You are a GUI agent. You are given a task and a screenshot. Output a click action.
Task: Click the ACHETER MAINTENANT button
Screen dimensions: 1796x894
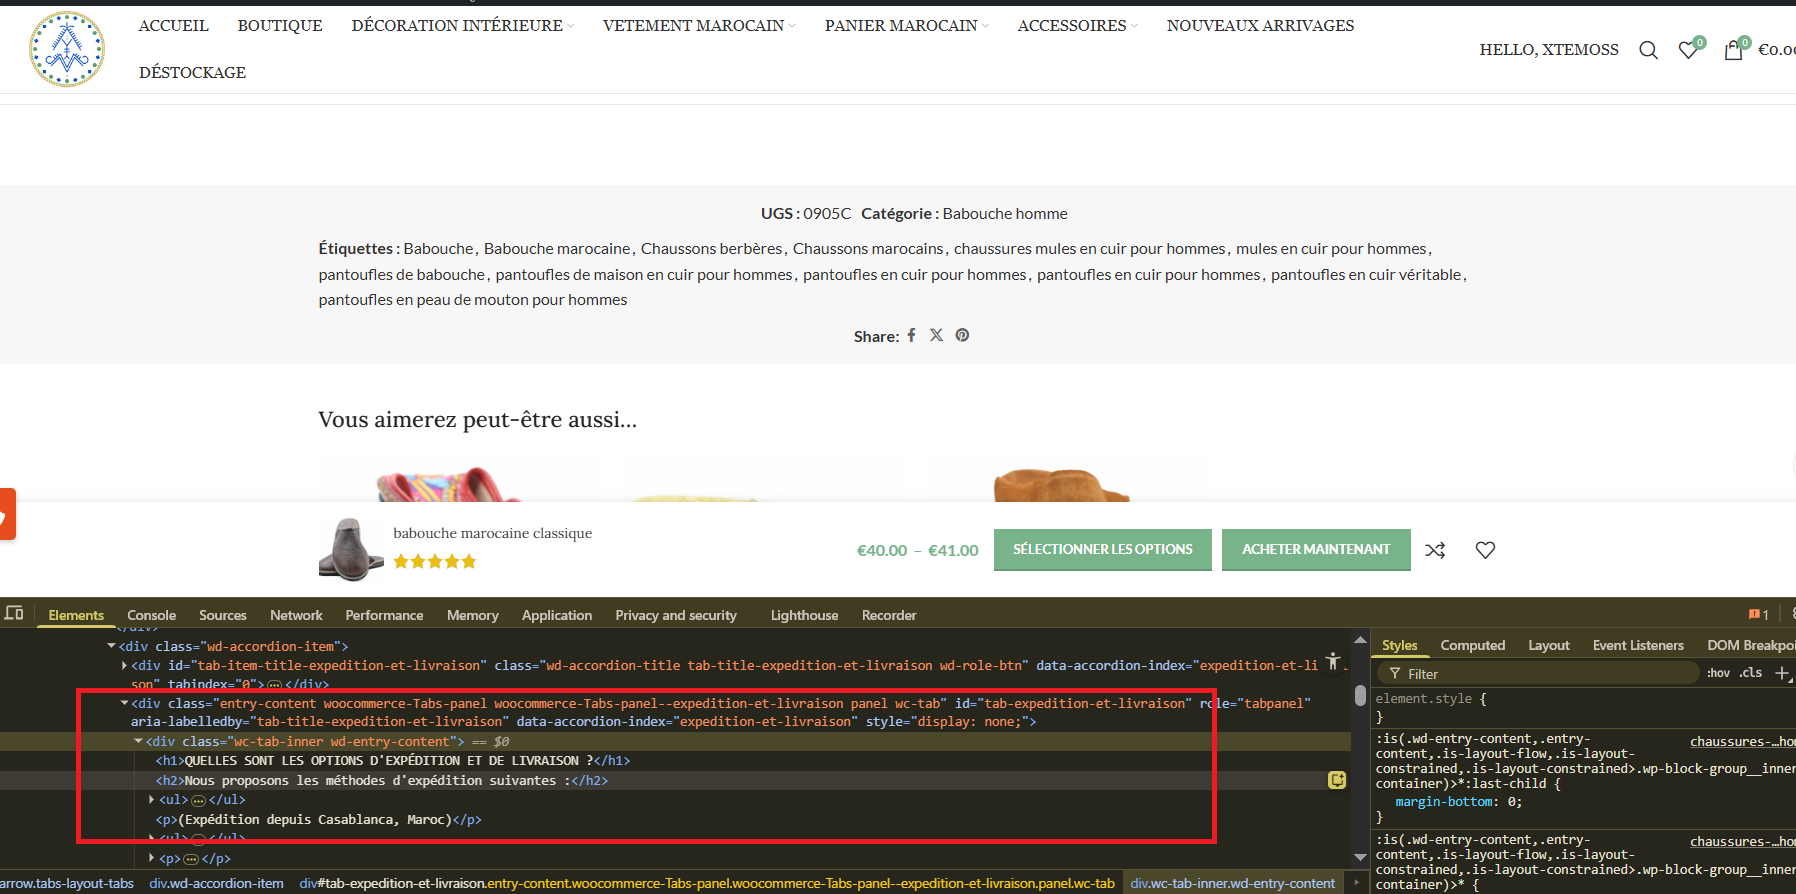click(1316, 549)
